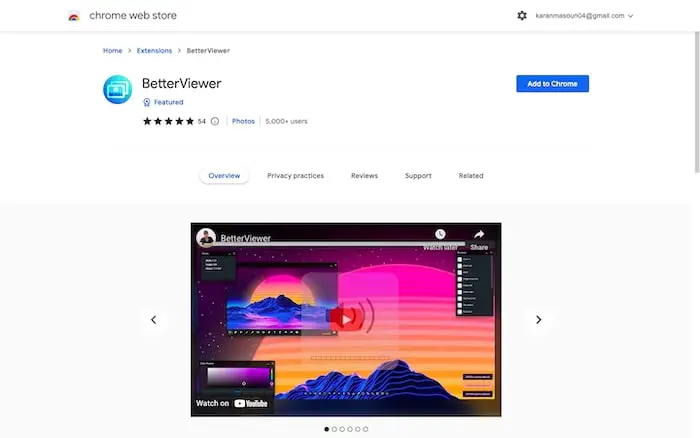Select the first carousel dot

click(x=326, y=429)
